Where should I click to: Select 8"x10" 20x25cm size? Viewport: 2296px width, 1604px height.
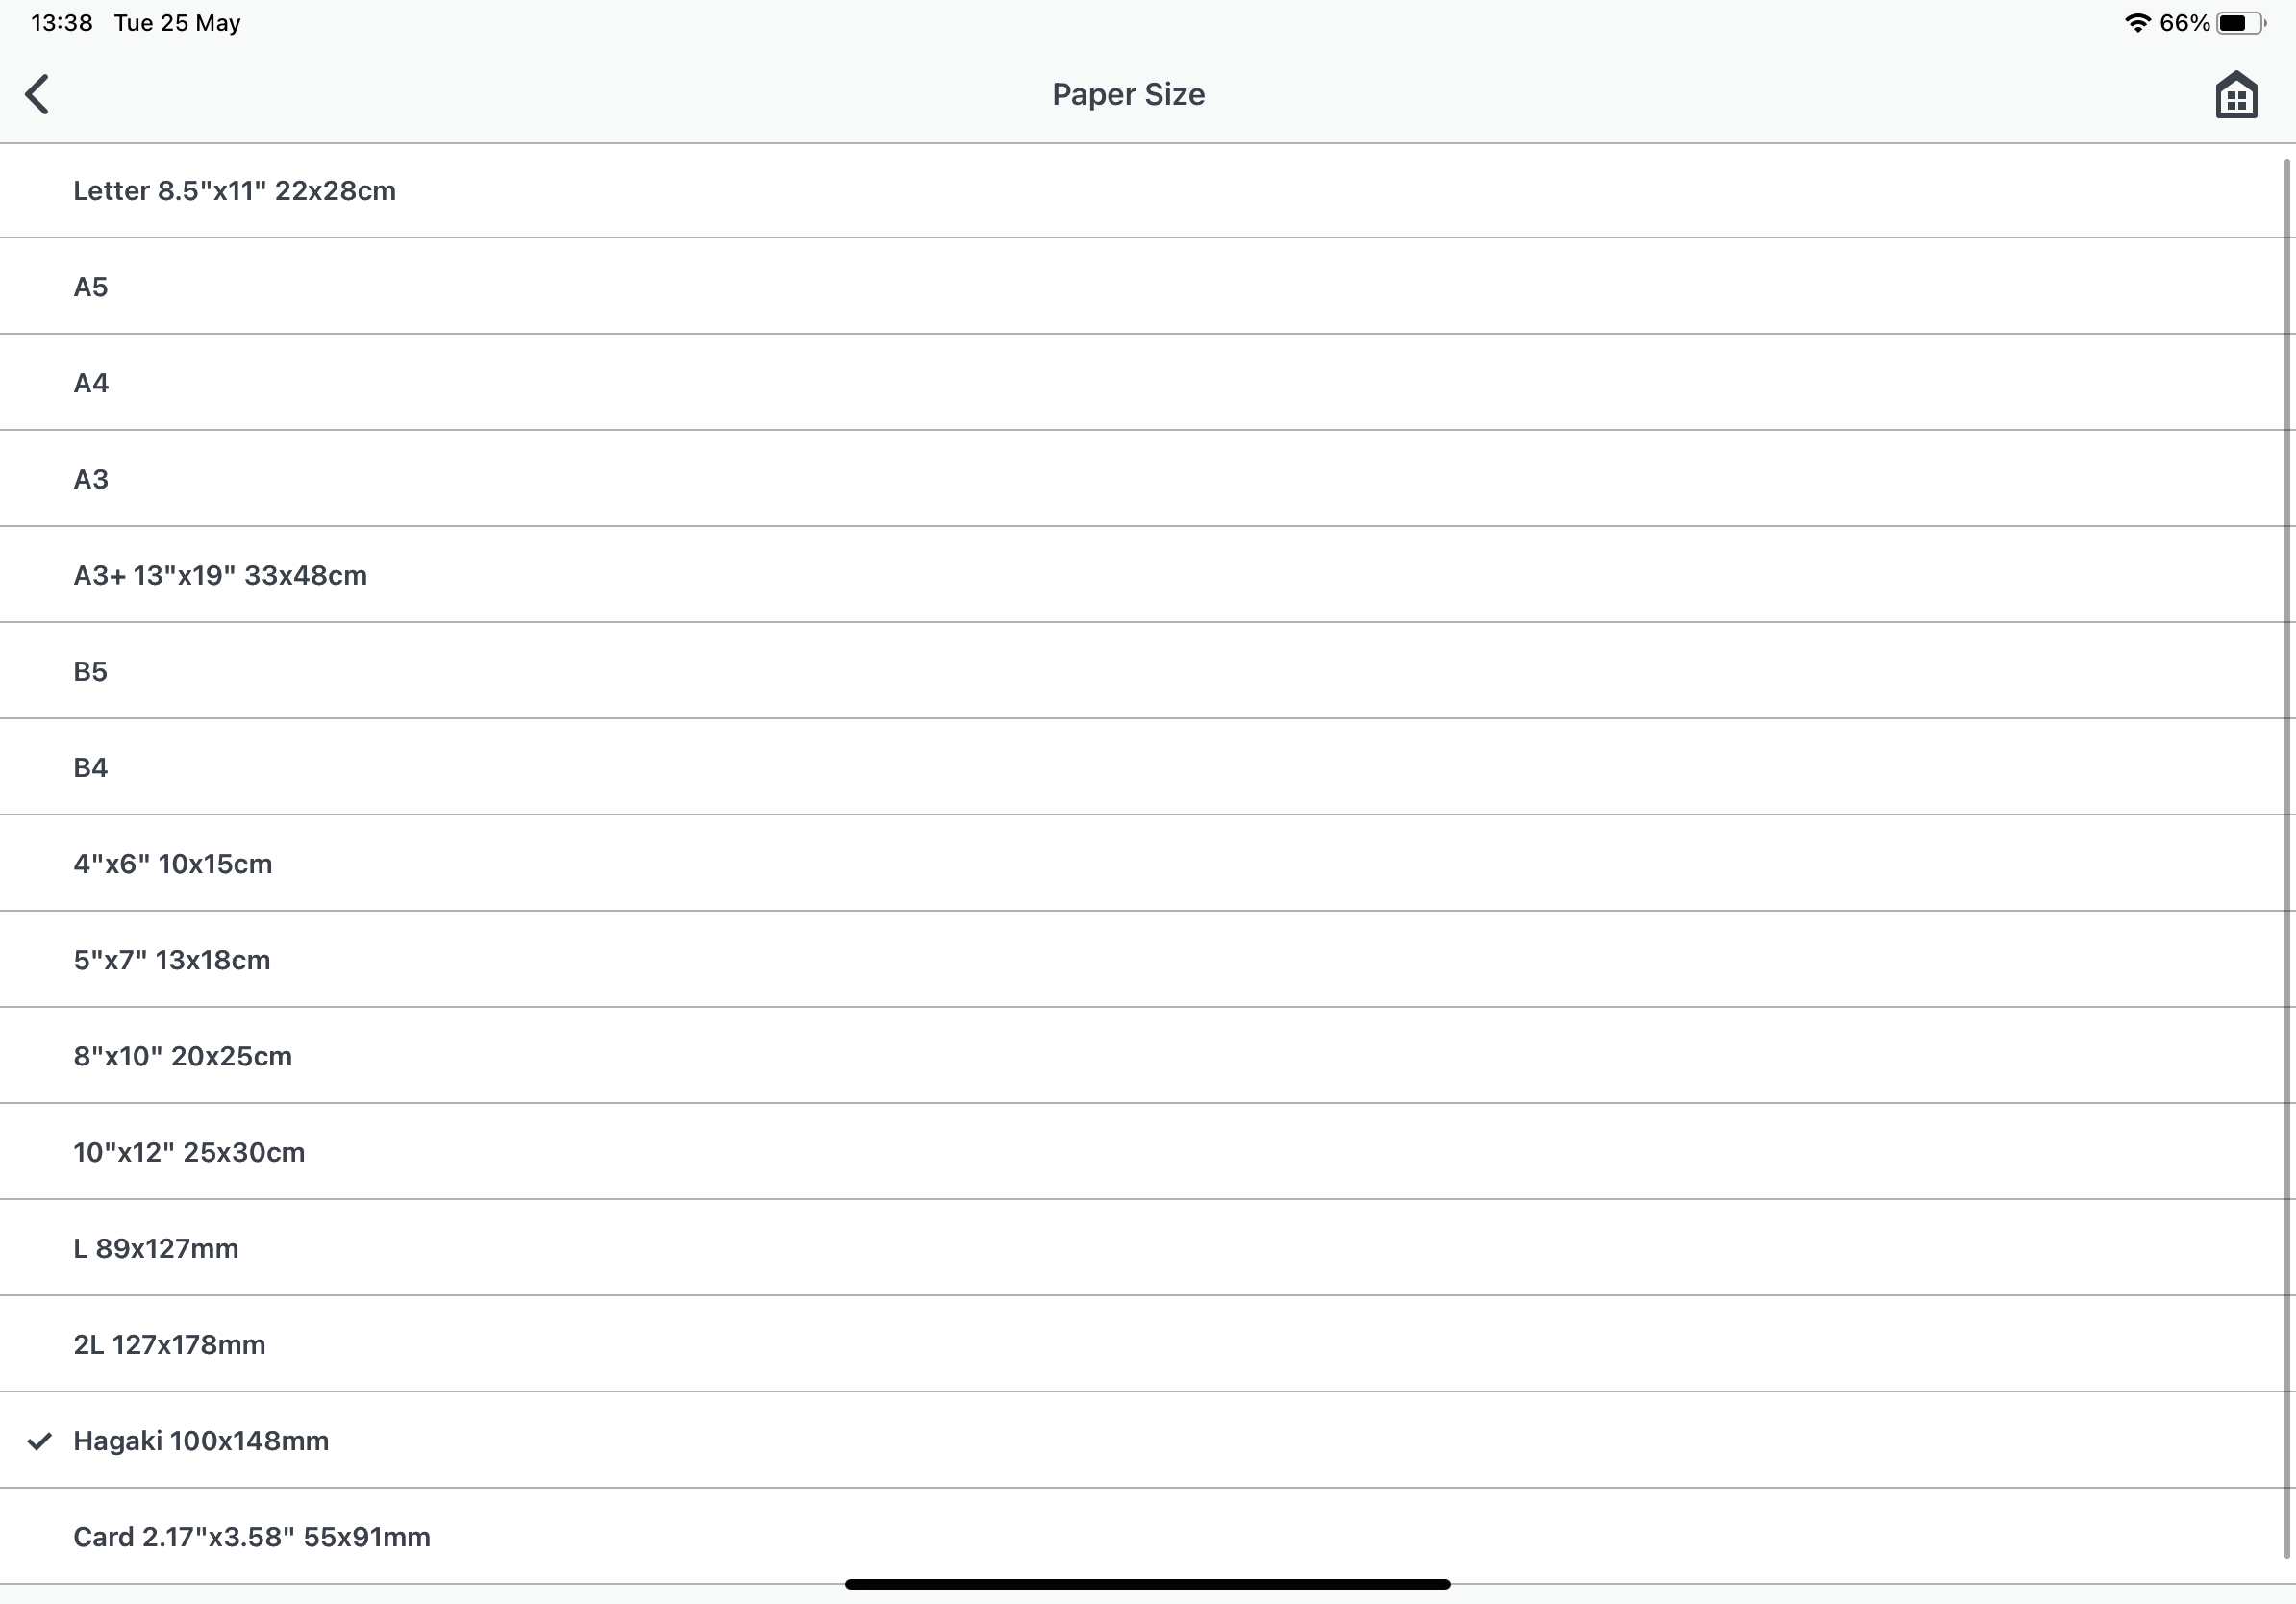click(183, 1056)
